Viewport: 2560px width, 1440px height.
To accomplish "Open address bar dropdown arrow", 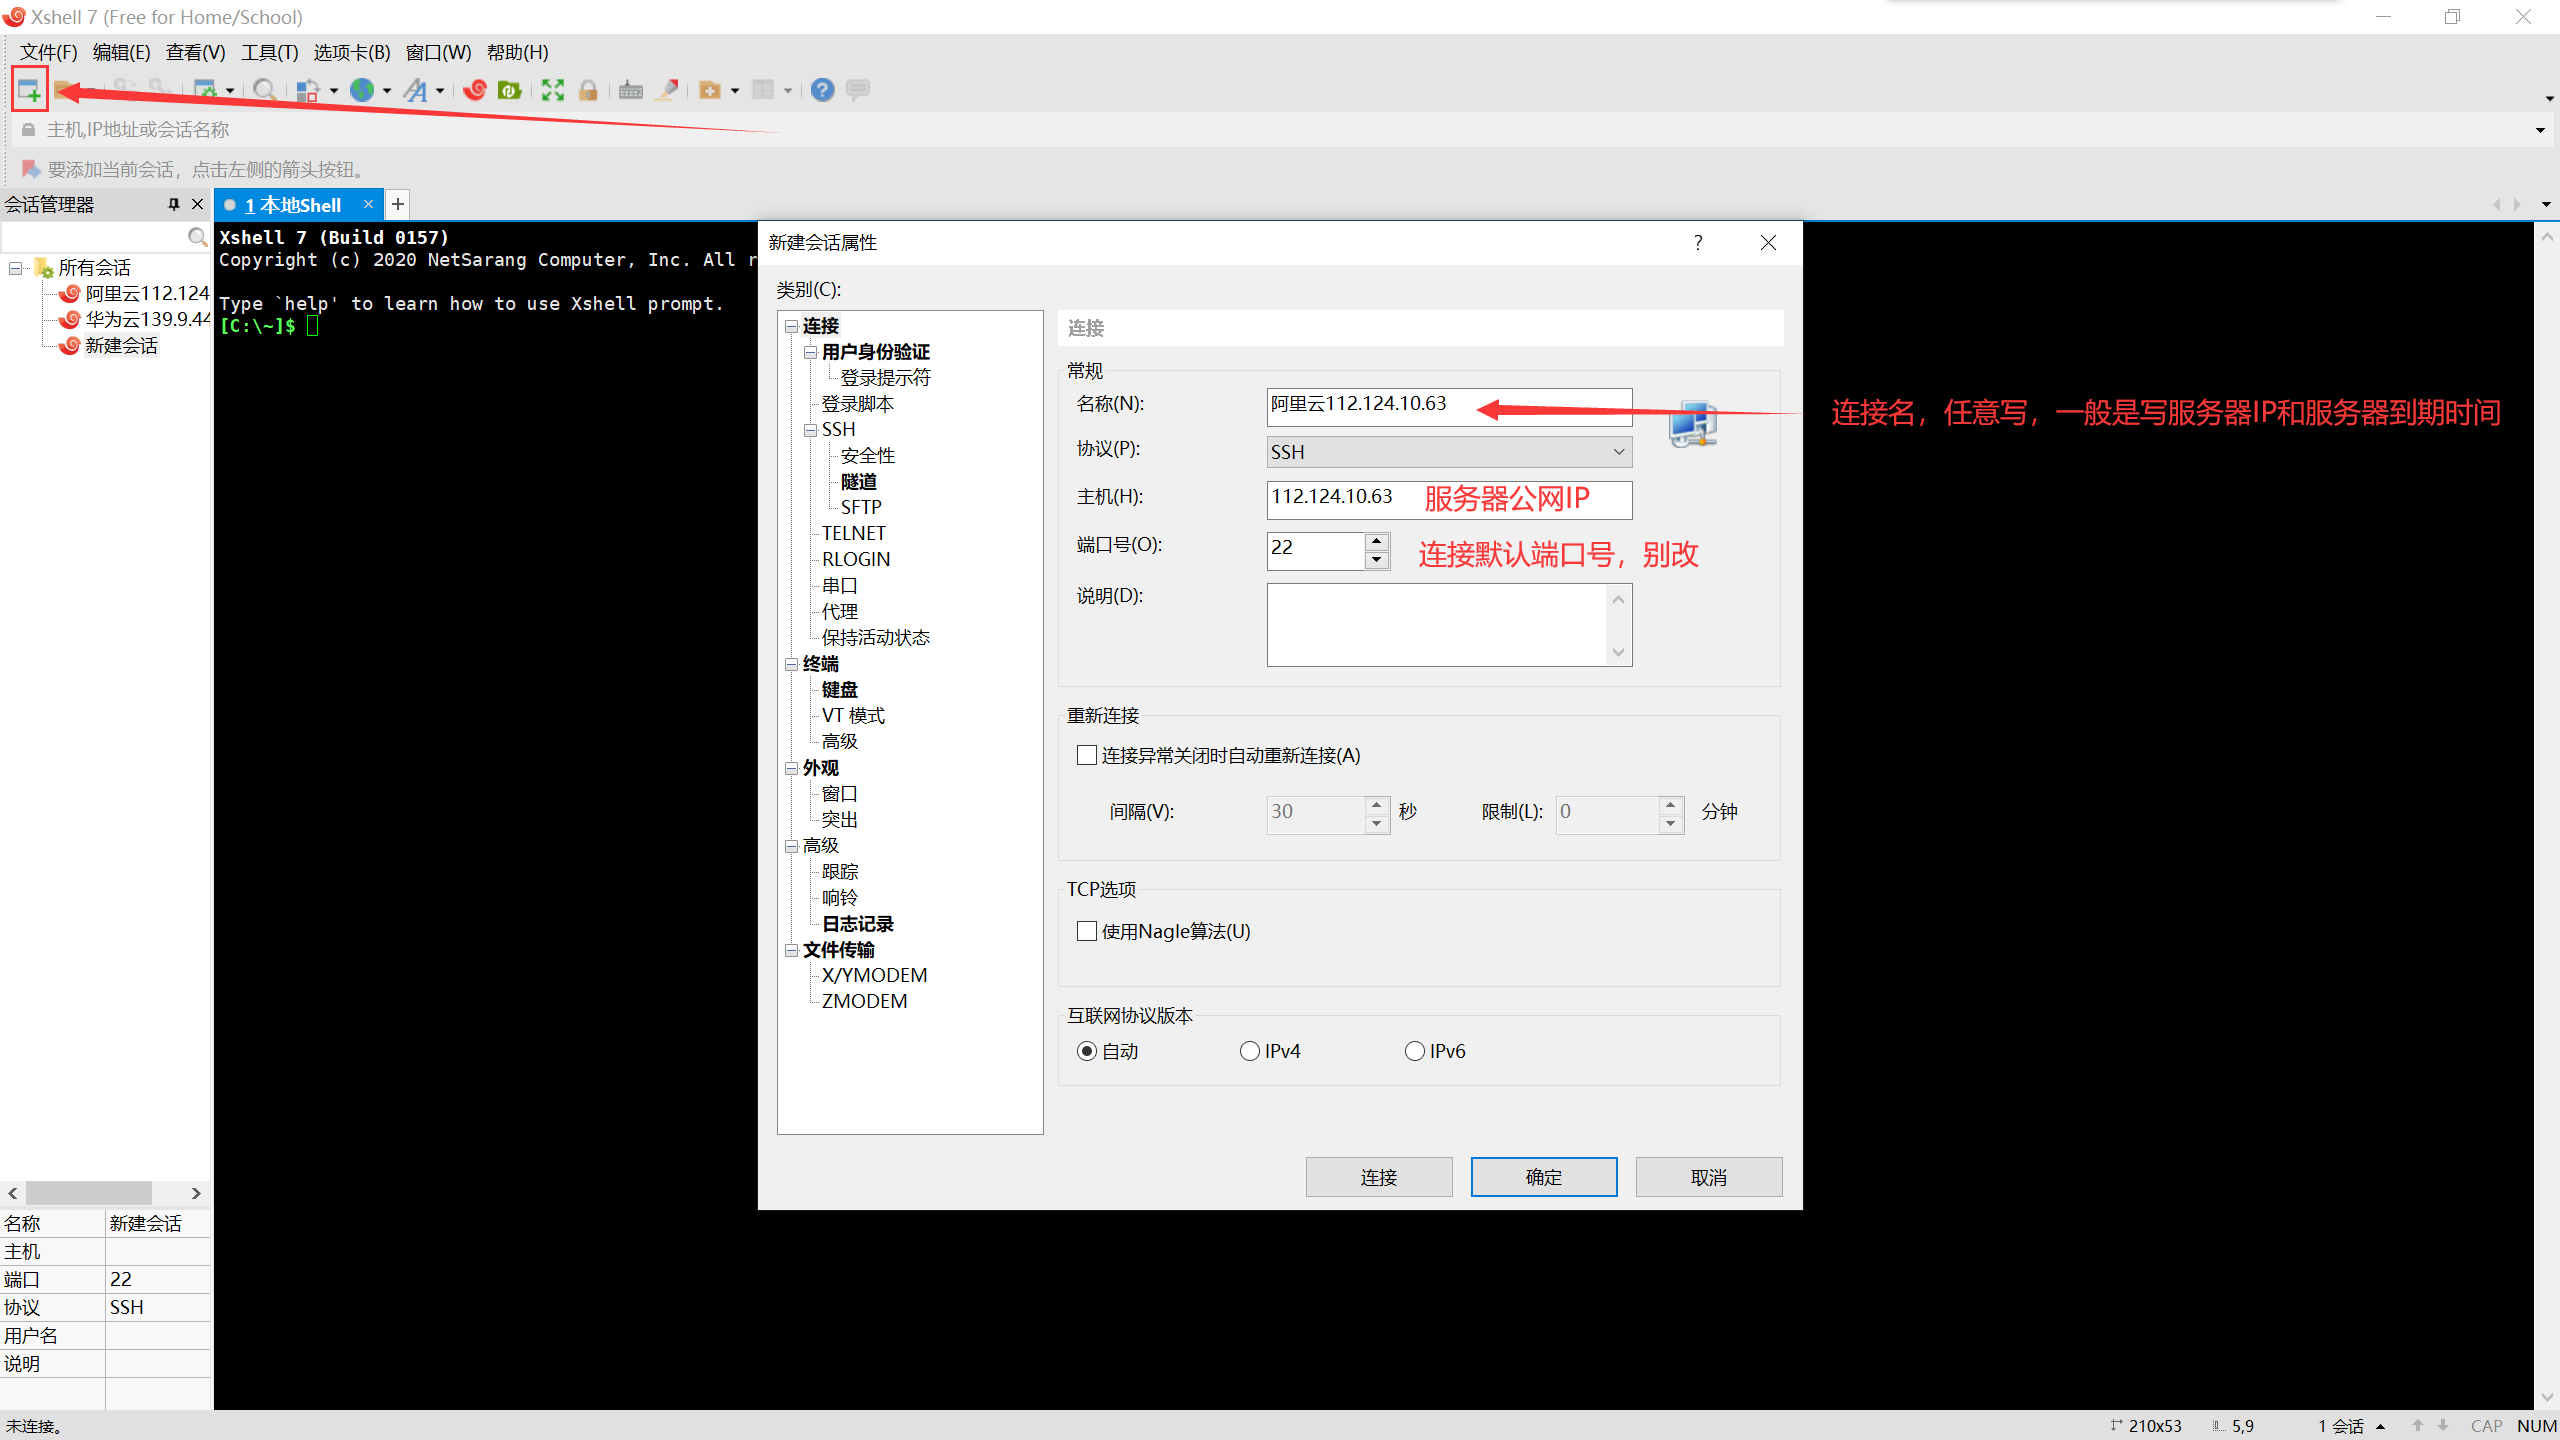I will tap(2540, 130).
